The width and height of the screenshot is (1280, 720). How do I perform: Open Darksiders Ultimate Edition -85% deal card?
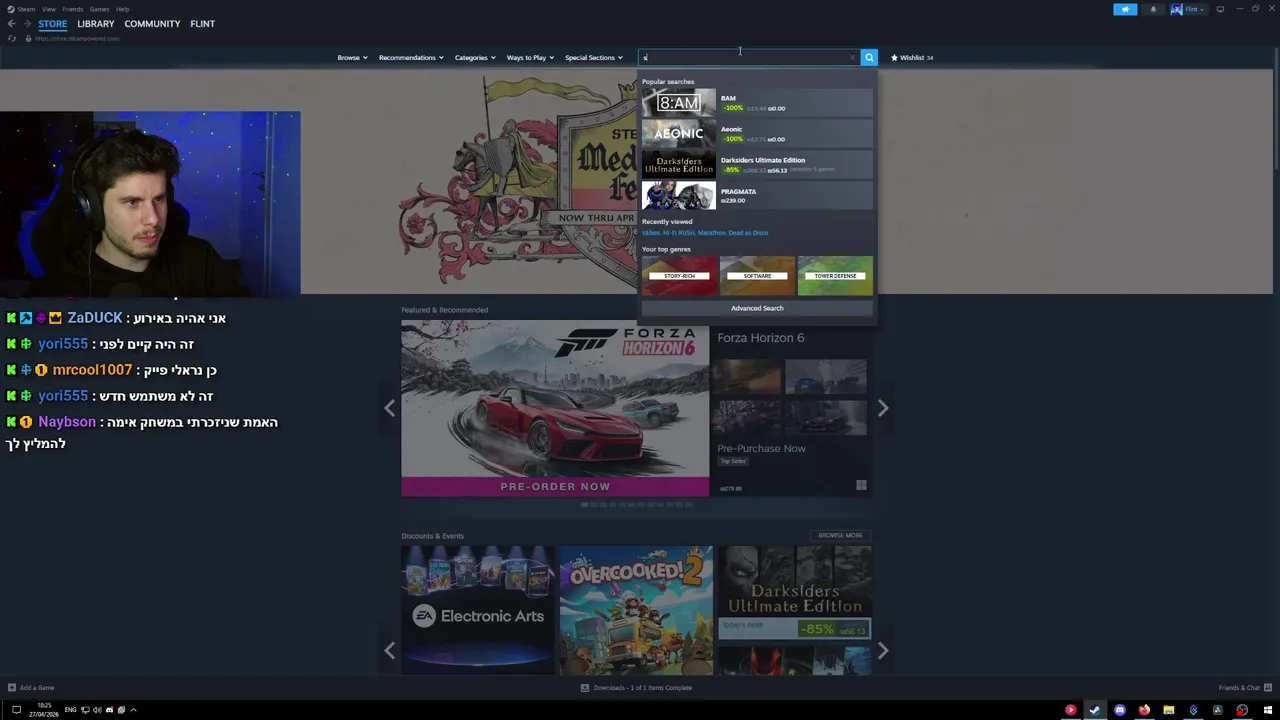794,592
